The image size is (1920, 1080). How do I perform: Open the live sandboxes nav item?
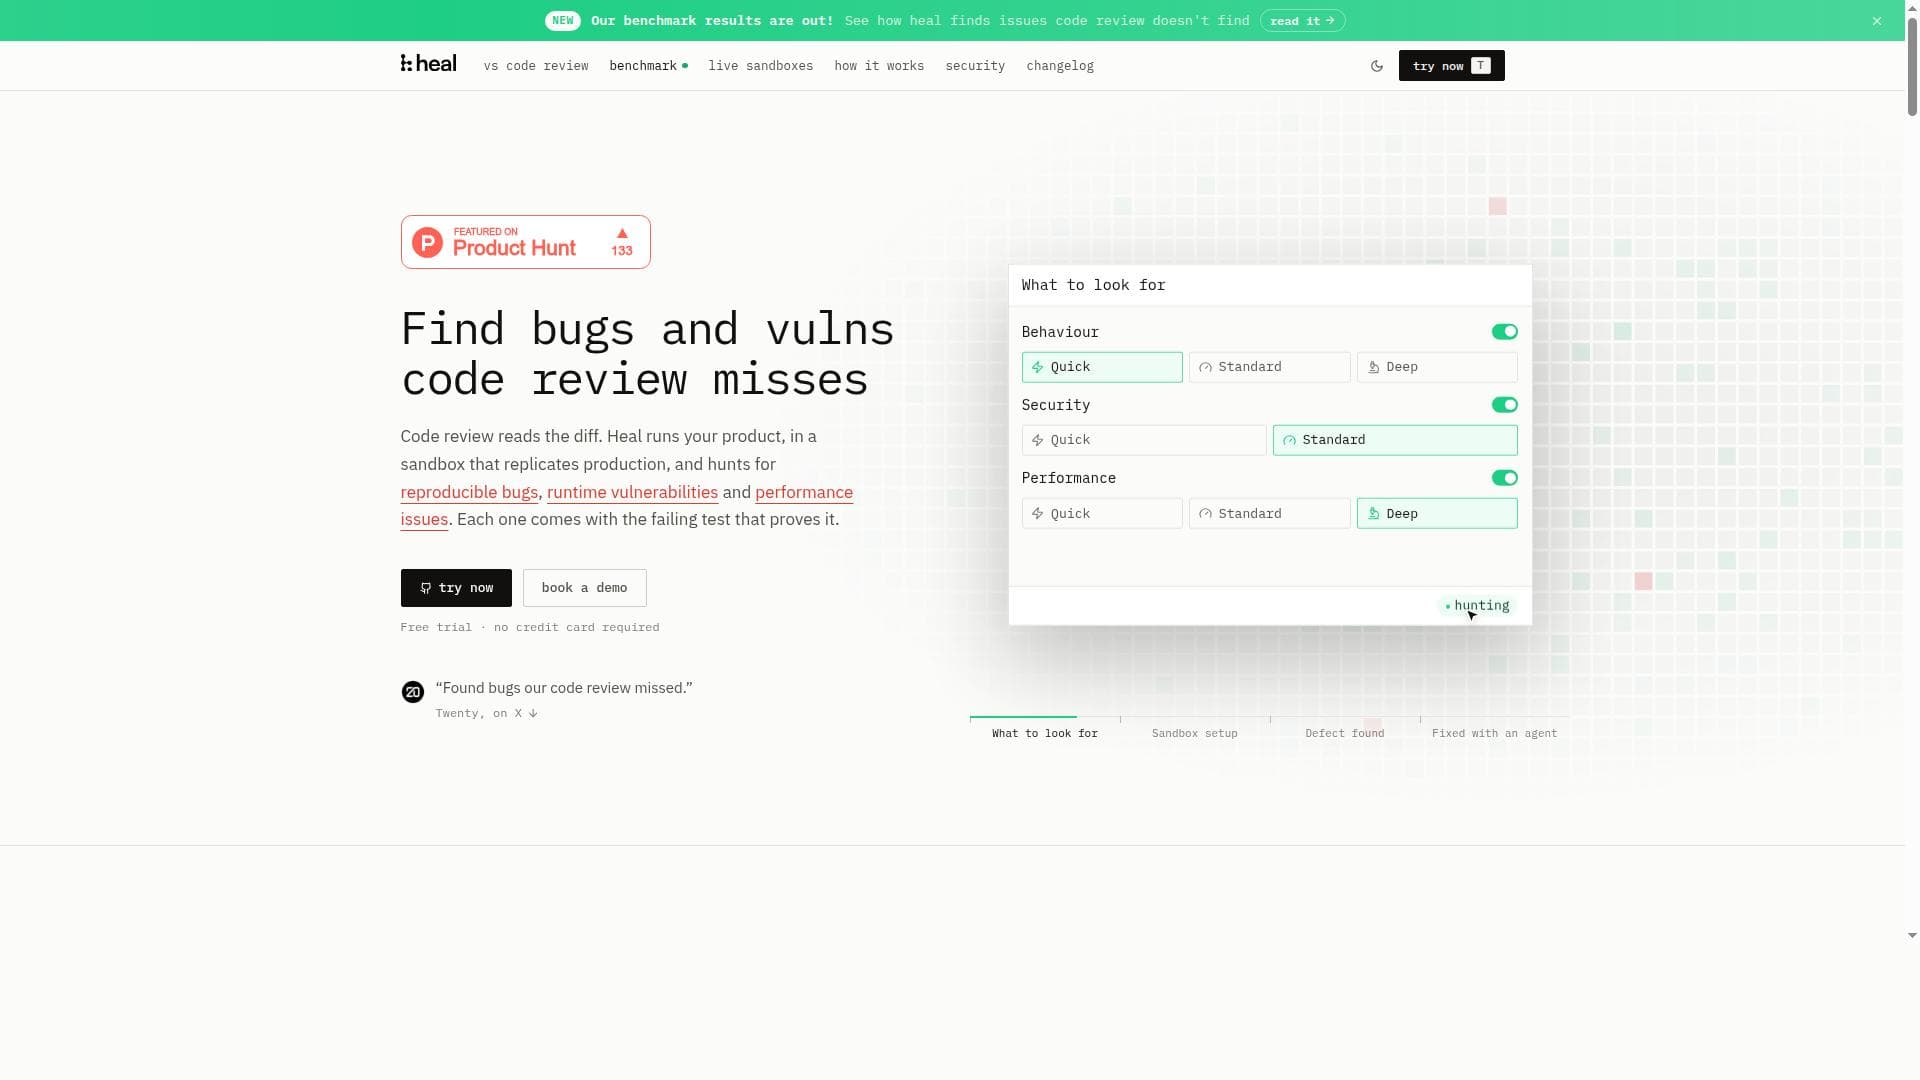(761, 66)
